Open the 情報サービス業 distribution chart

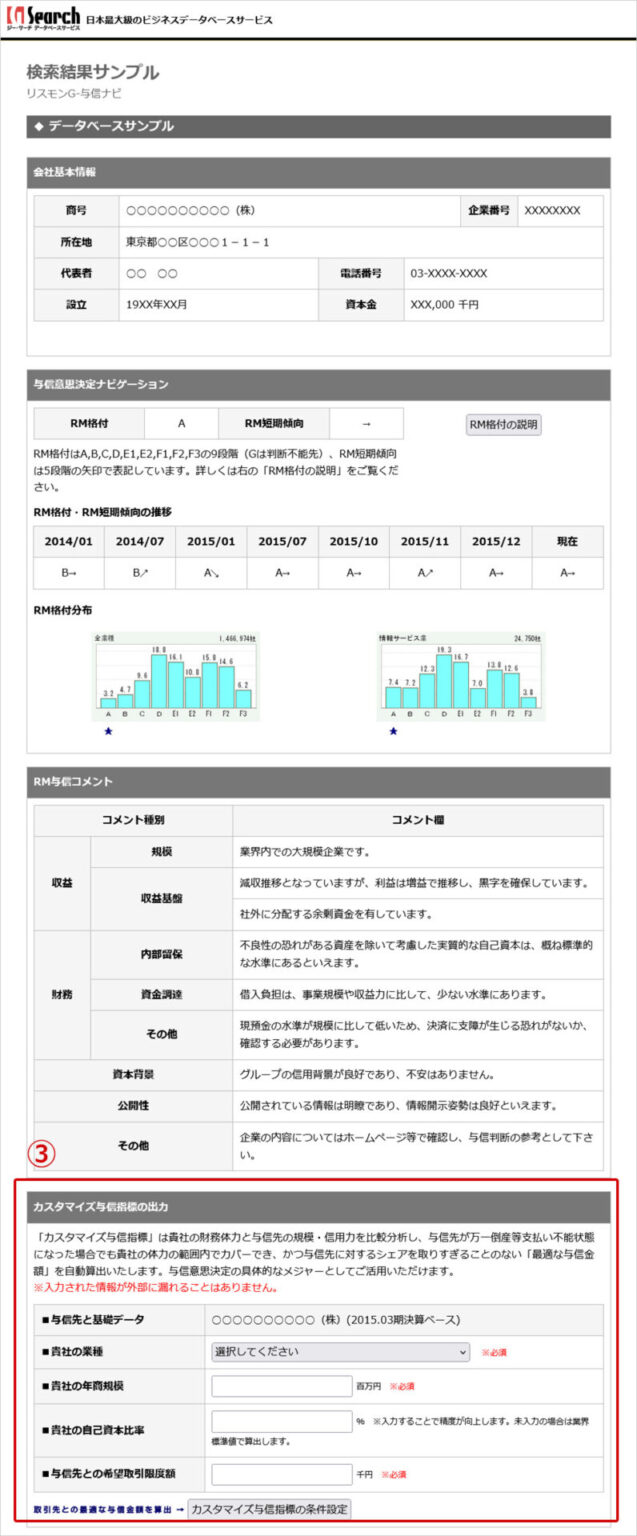[x=459, y=675]
